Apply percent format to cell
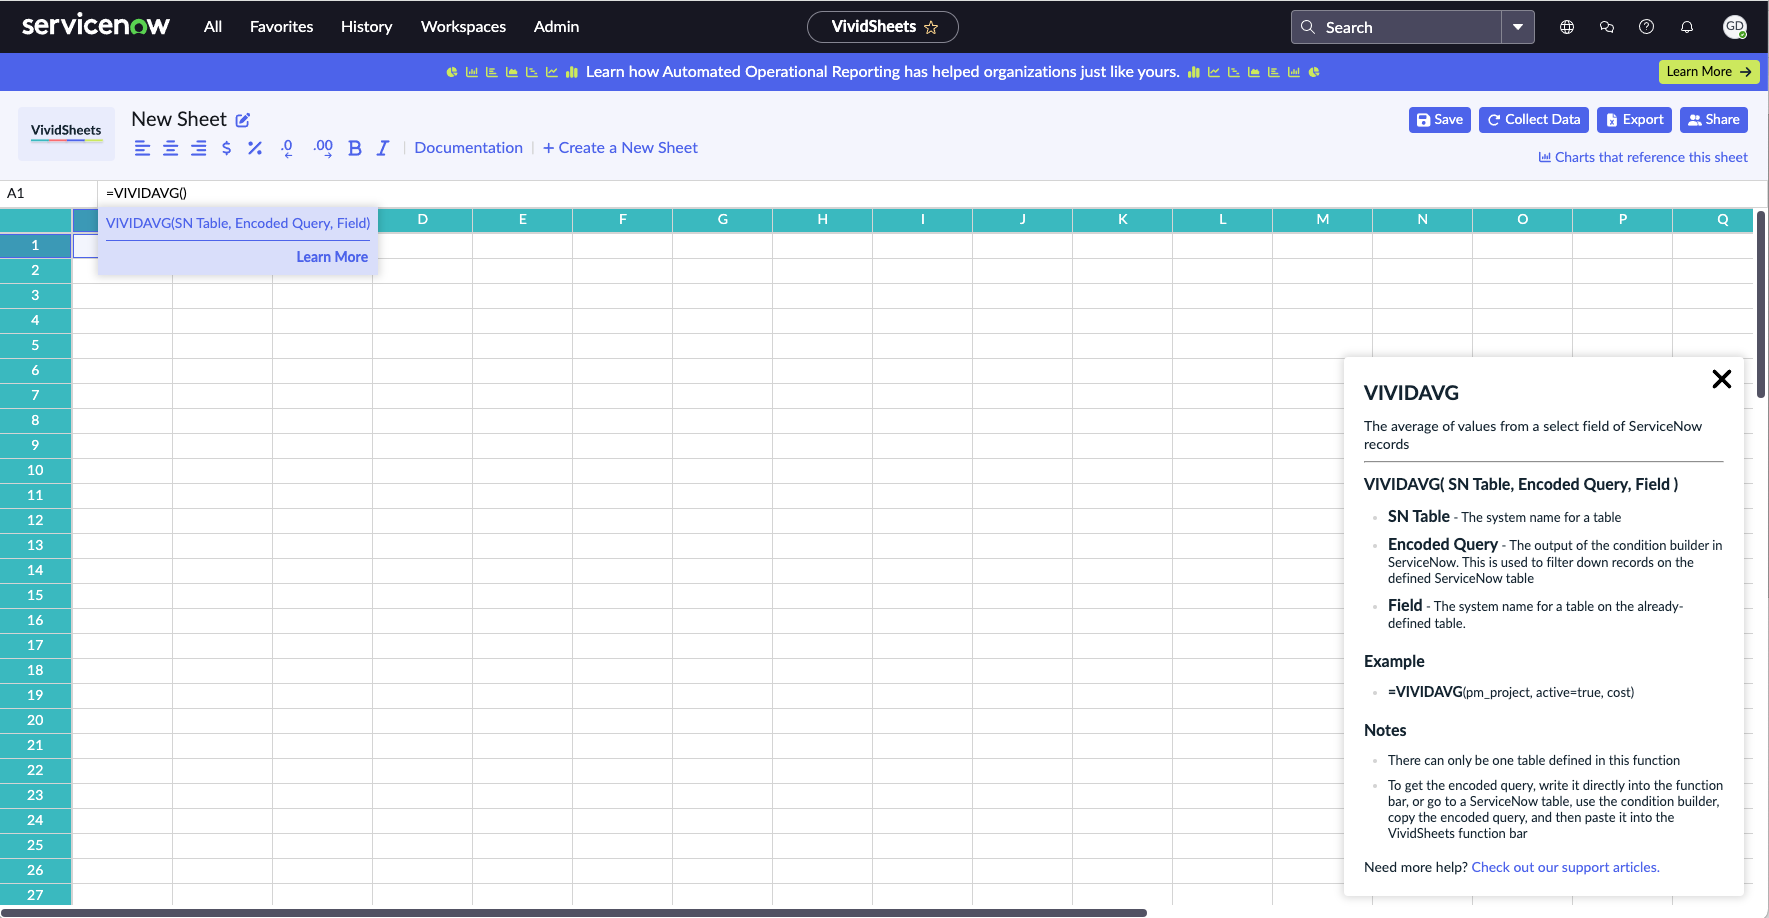 tap(255, 148)
